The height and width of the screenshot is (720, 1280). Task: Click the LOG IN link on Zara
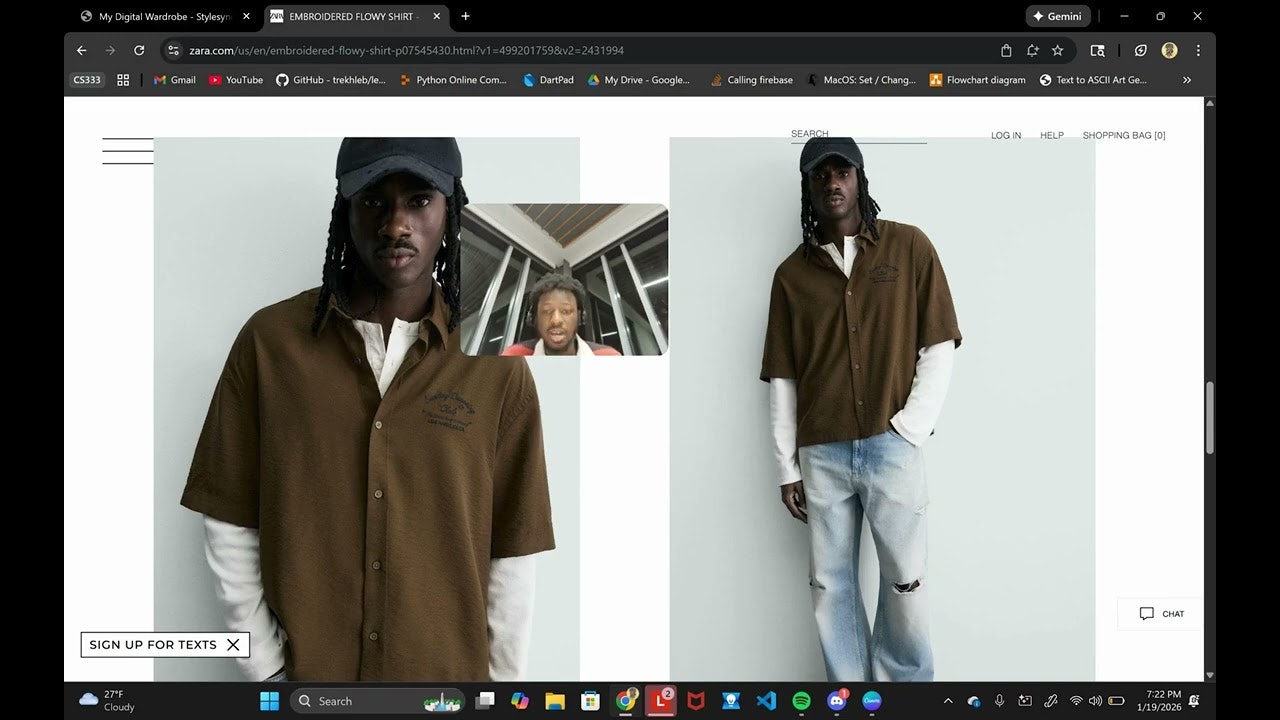point(1005,134)
